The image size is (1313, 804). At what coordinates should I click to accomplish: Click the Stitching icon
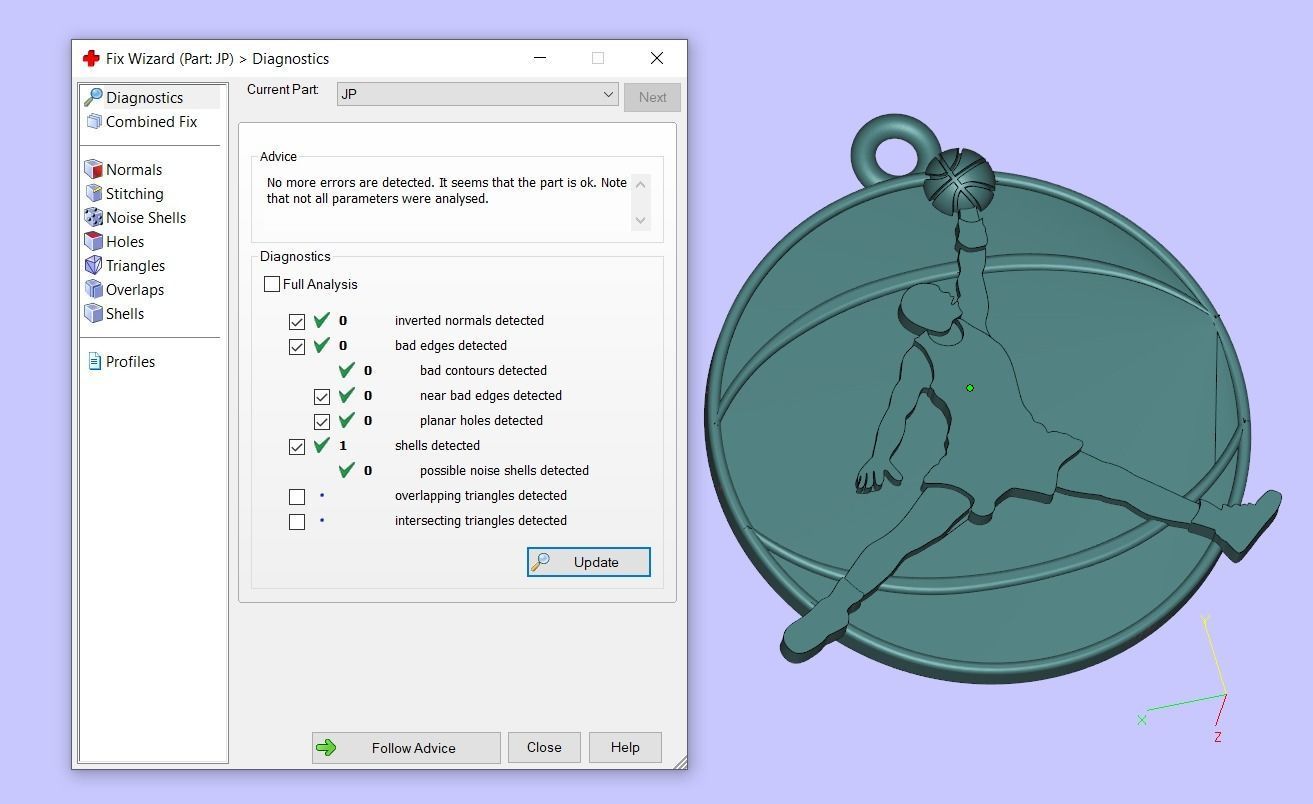pyautogui.click(x=94, y=193)
